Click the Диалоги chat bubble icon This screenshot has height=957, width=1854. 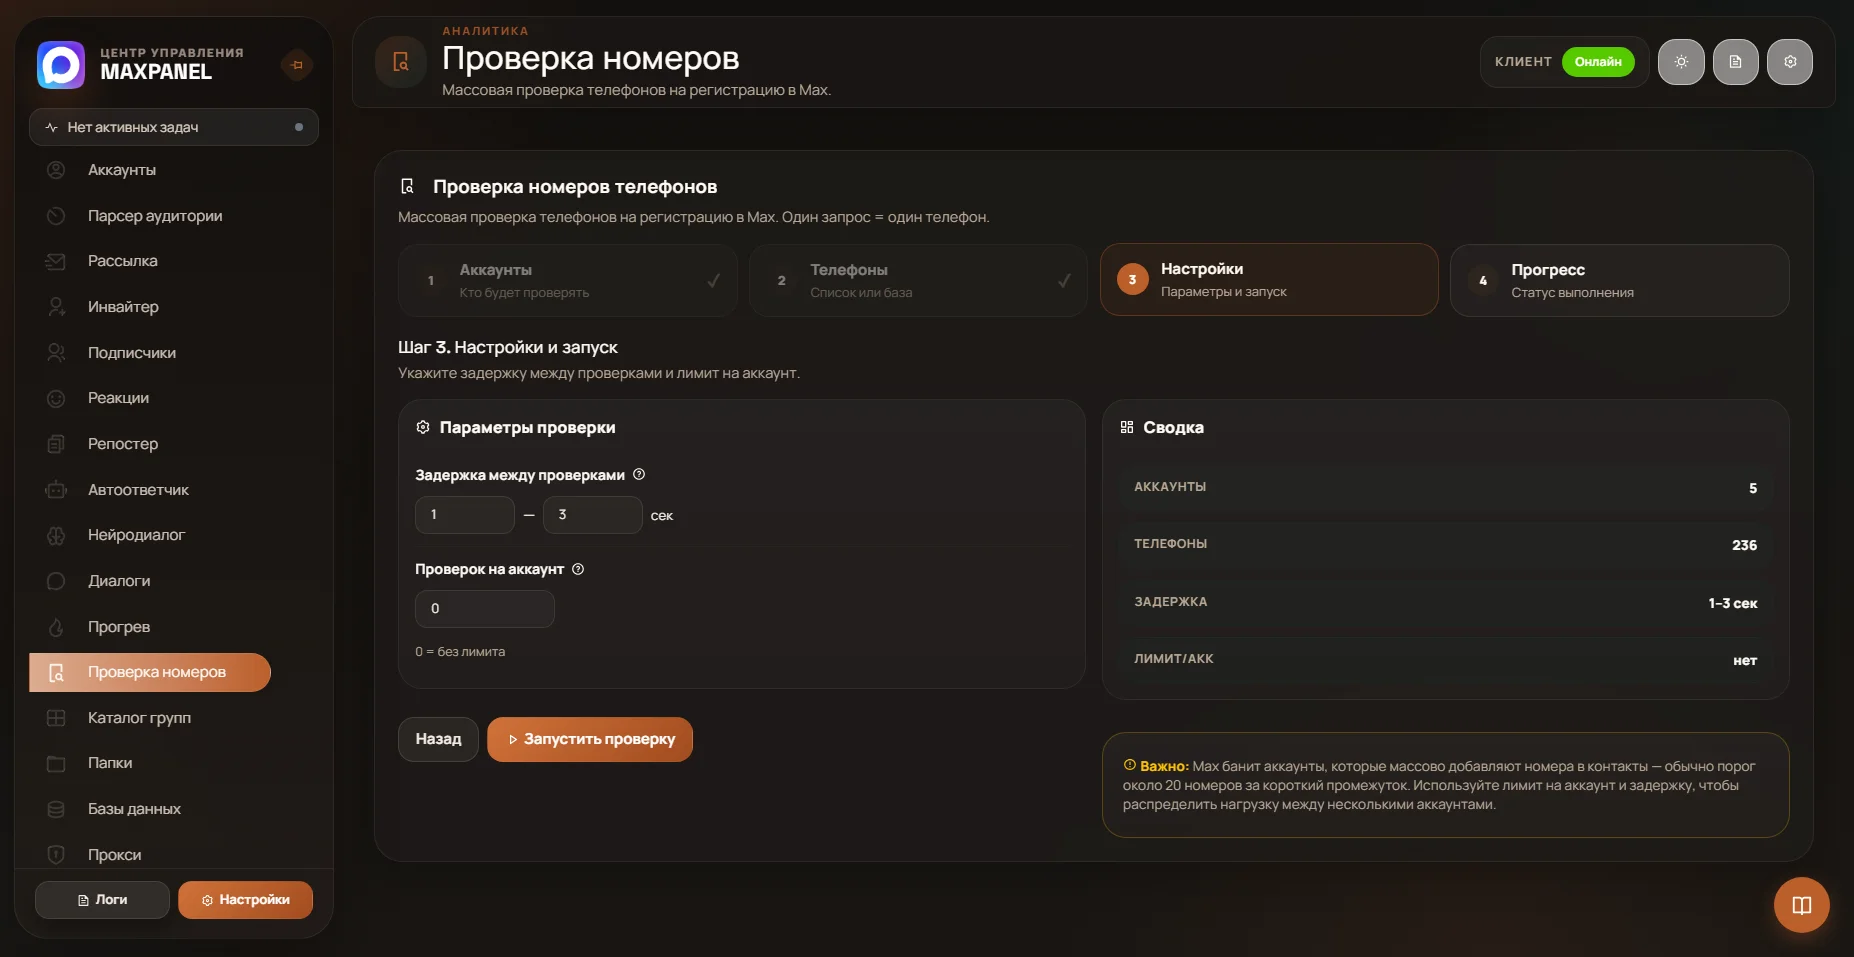pyautogui.click(x=56, y=581)
